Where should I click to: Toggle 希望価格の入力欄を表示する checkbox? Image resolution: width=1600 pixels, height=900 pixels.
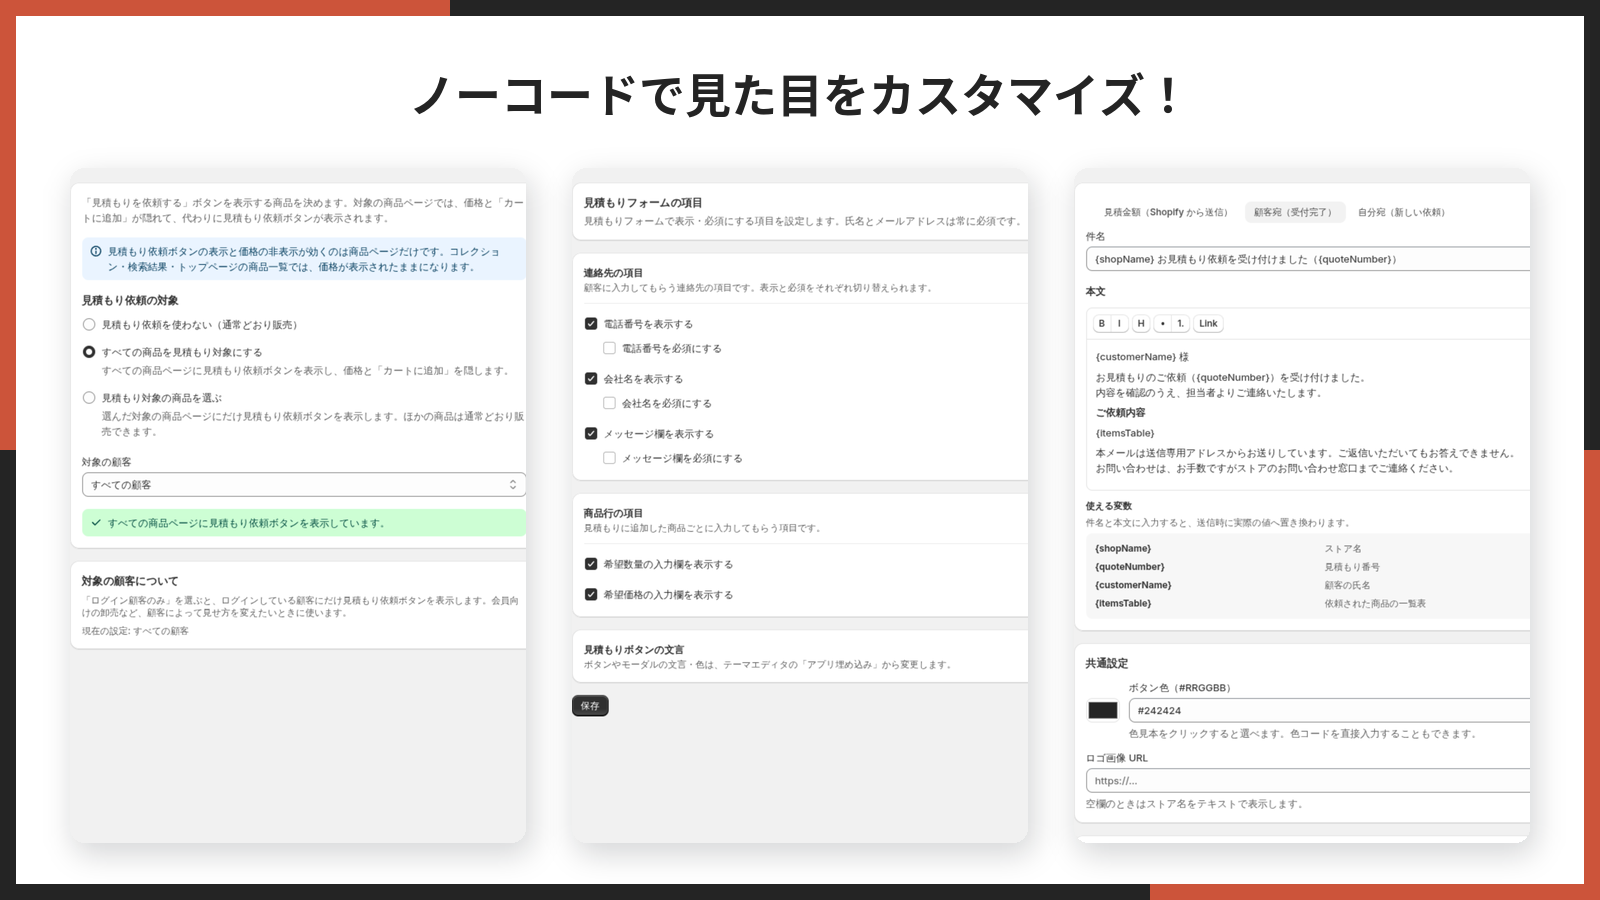(x=591, y=594)
